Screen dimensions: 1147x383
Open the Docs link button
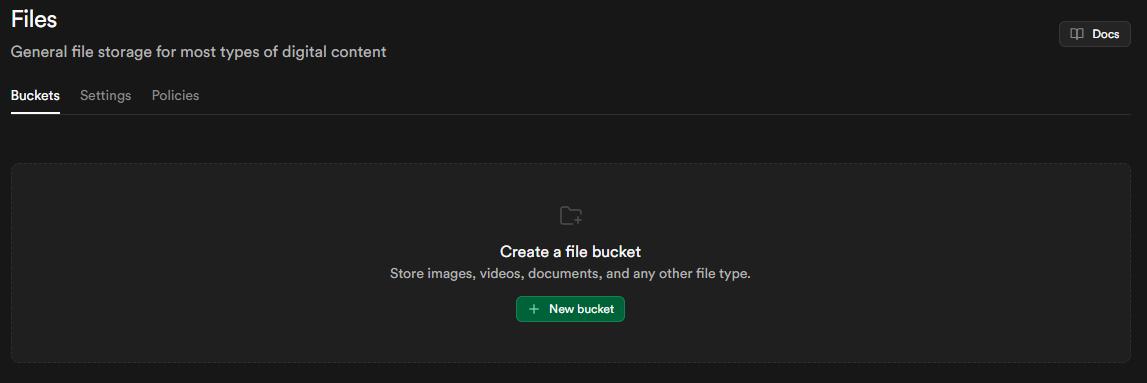tap(1094, 34)
